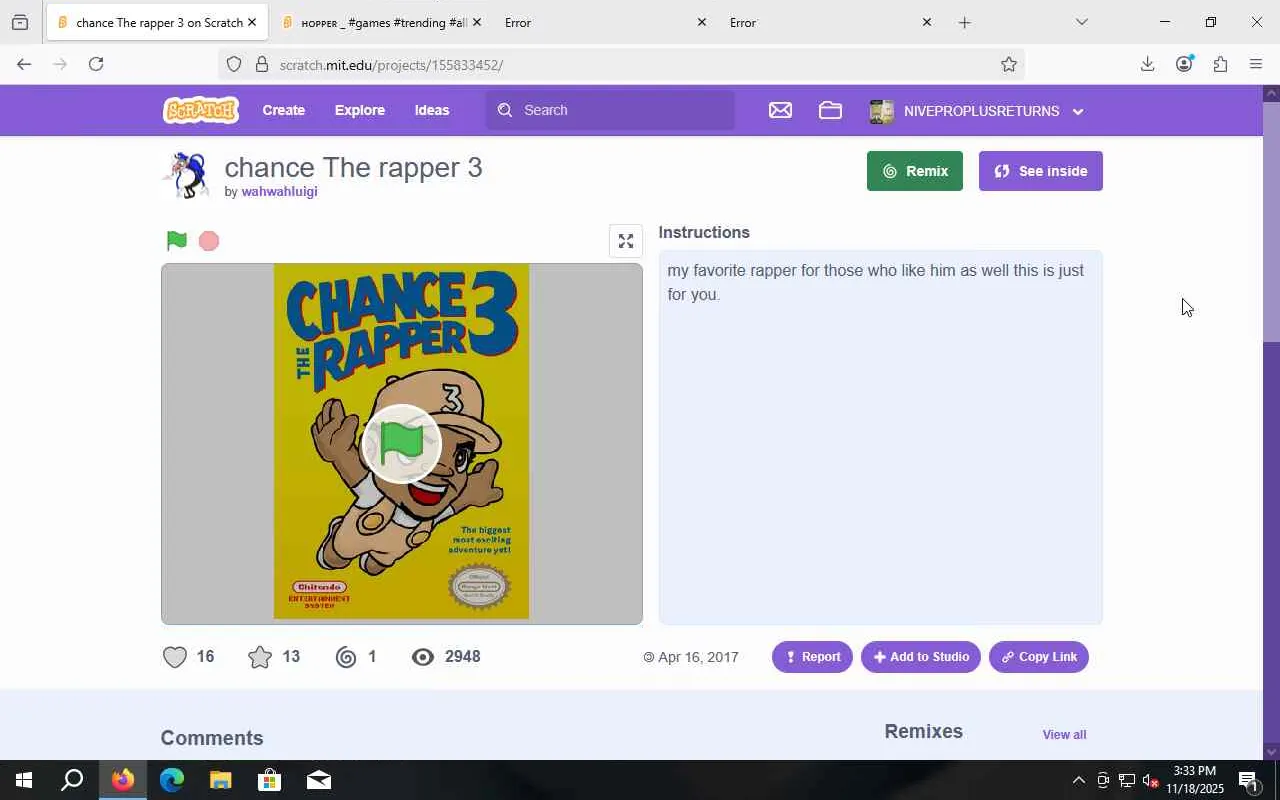Viewport: 1280px width, 800px height.
Task: Love this project with the heart icon
Action: tap(175, 657)
